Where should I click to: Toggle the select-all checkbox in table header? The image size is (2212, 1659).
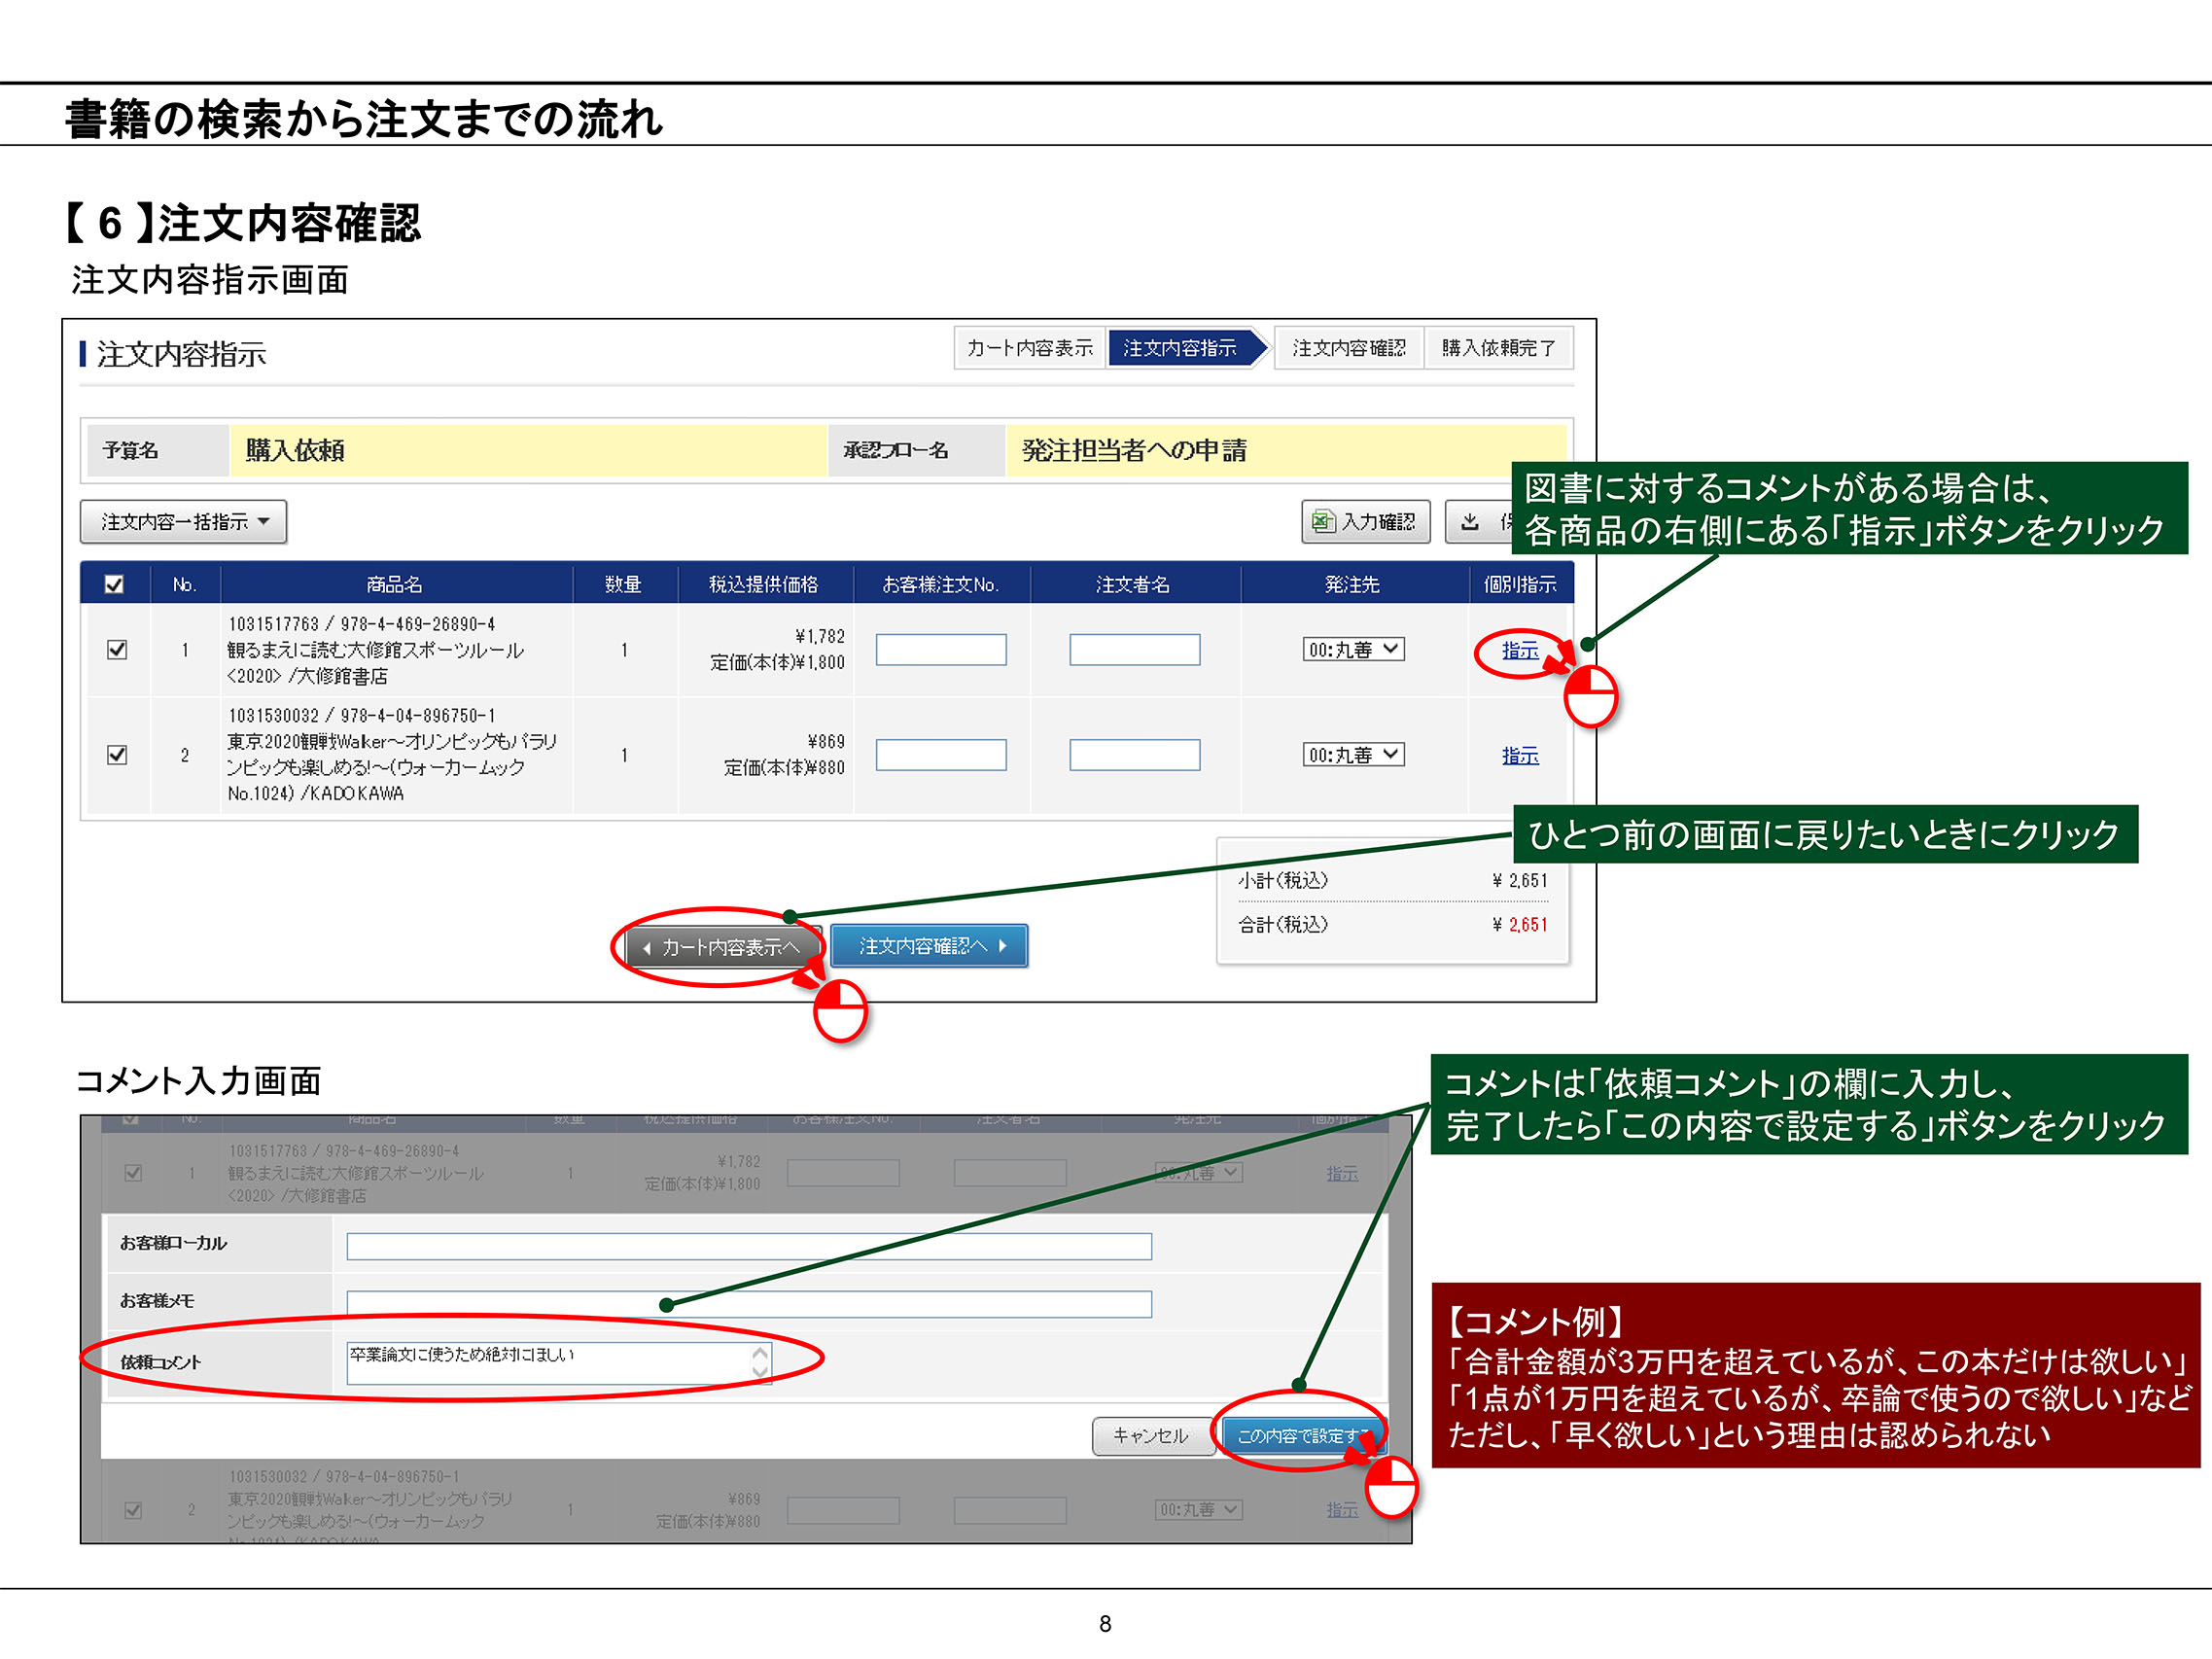[x=115, y=584]
